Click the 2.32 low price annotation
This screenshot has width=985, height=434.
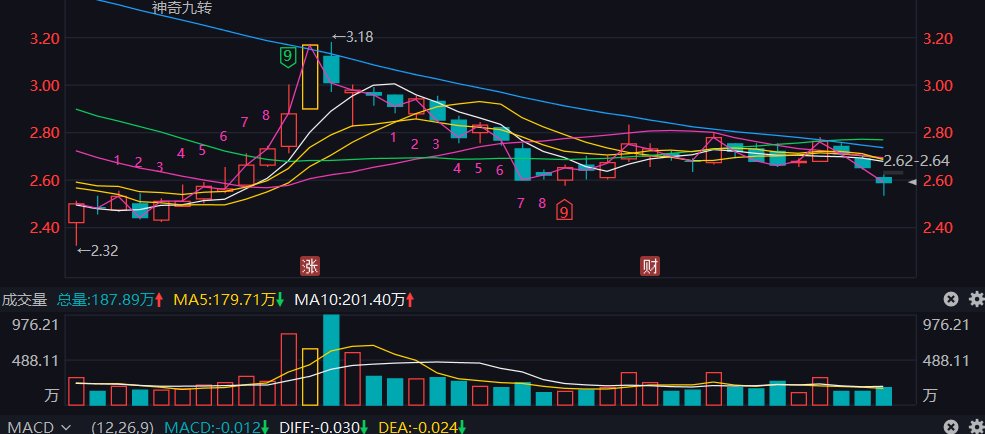(x=97, y=251)
